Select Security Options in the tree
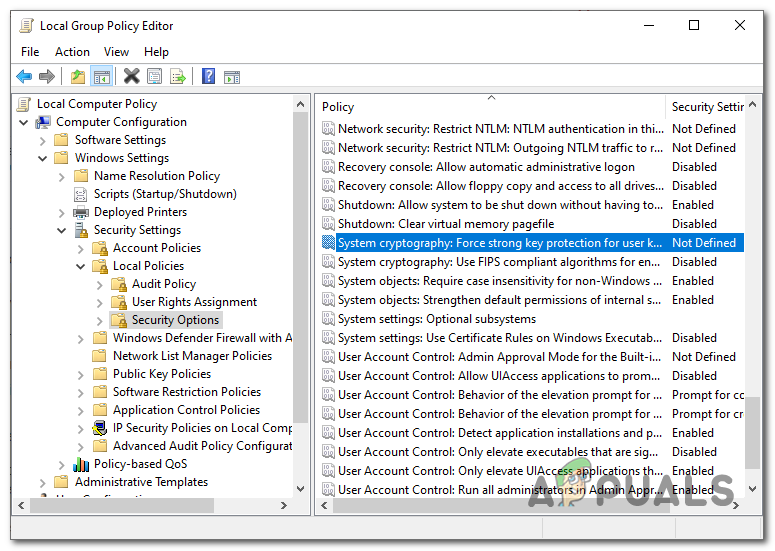Viewport: 775px width, 551px height. [x=175, y=320]
